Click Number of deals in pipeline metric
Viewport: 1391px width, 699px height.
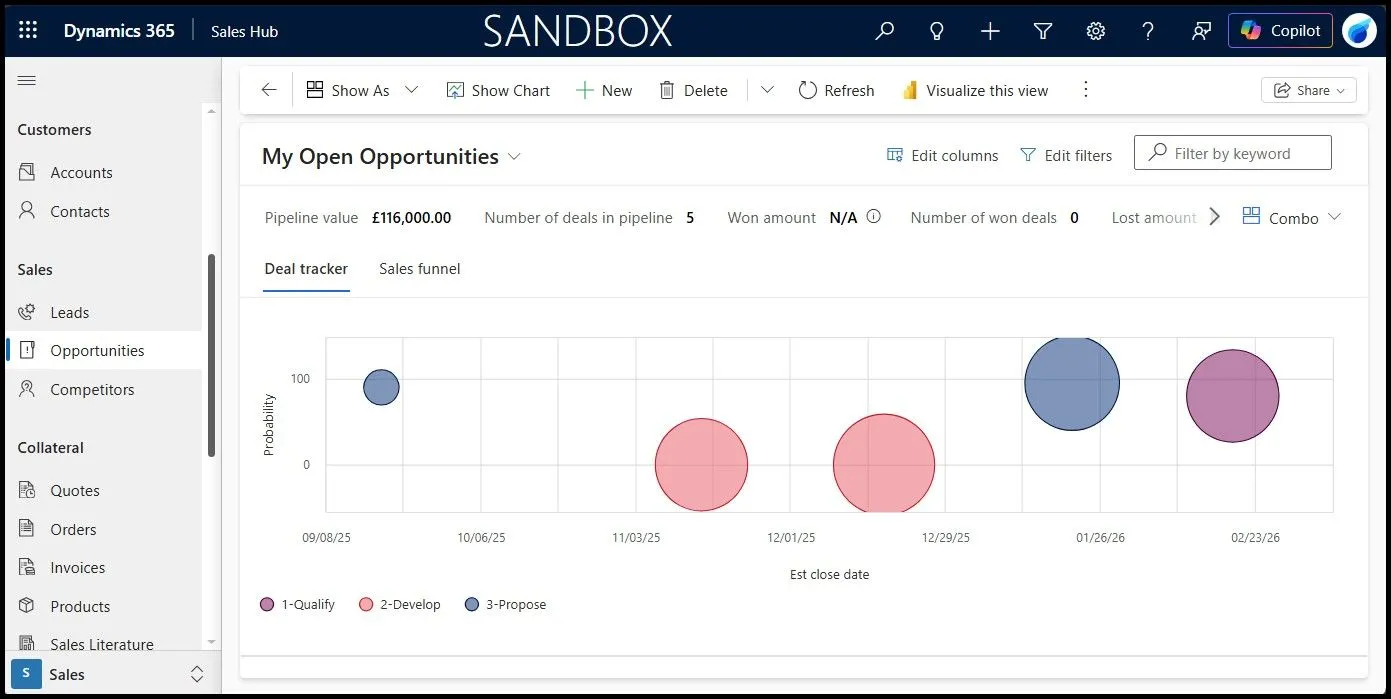point(589,217)
